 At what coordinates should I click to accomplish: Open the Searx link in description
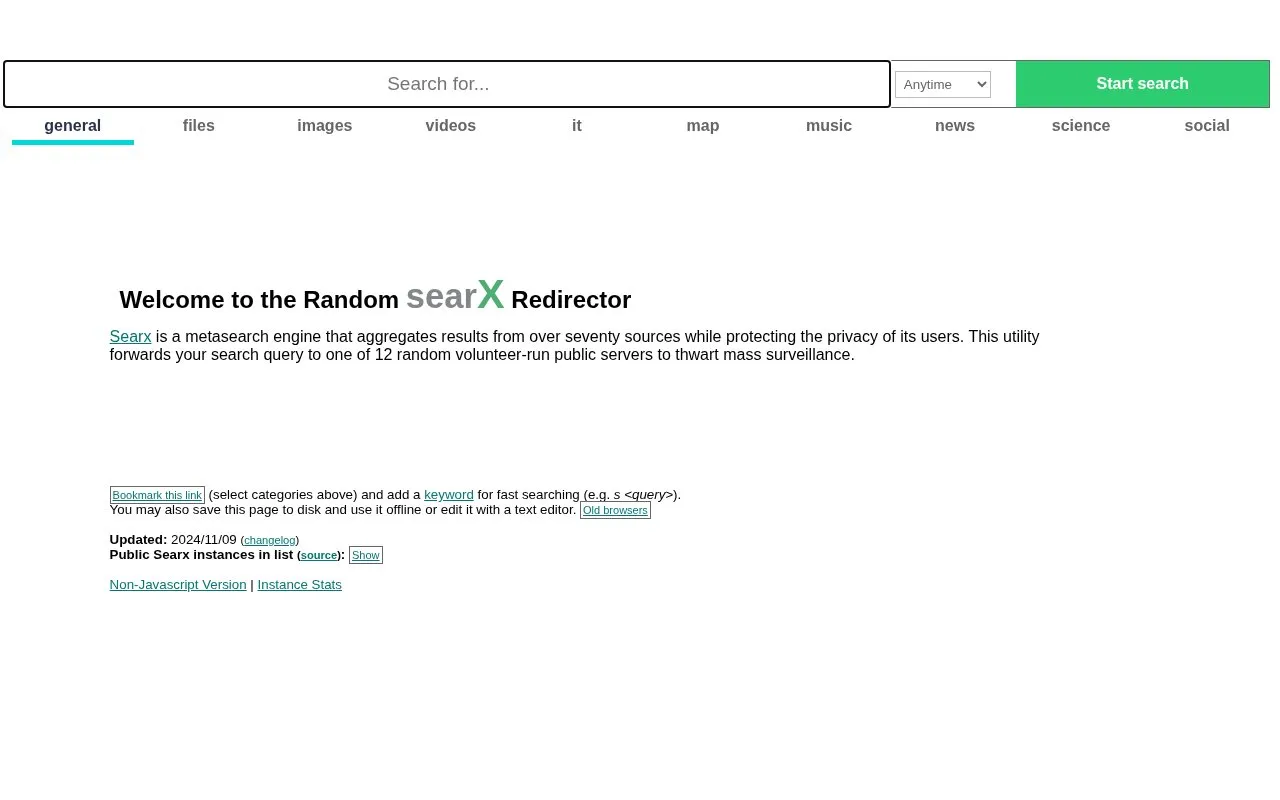tap(130, 337)
